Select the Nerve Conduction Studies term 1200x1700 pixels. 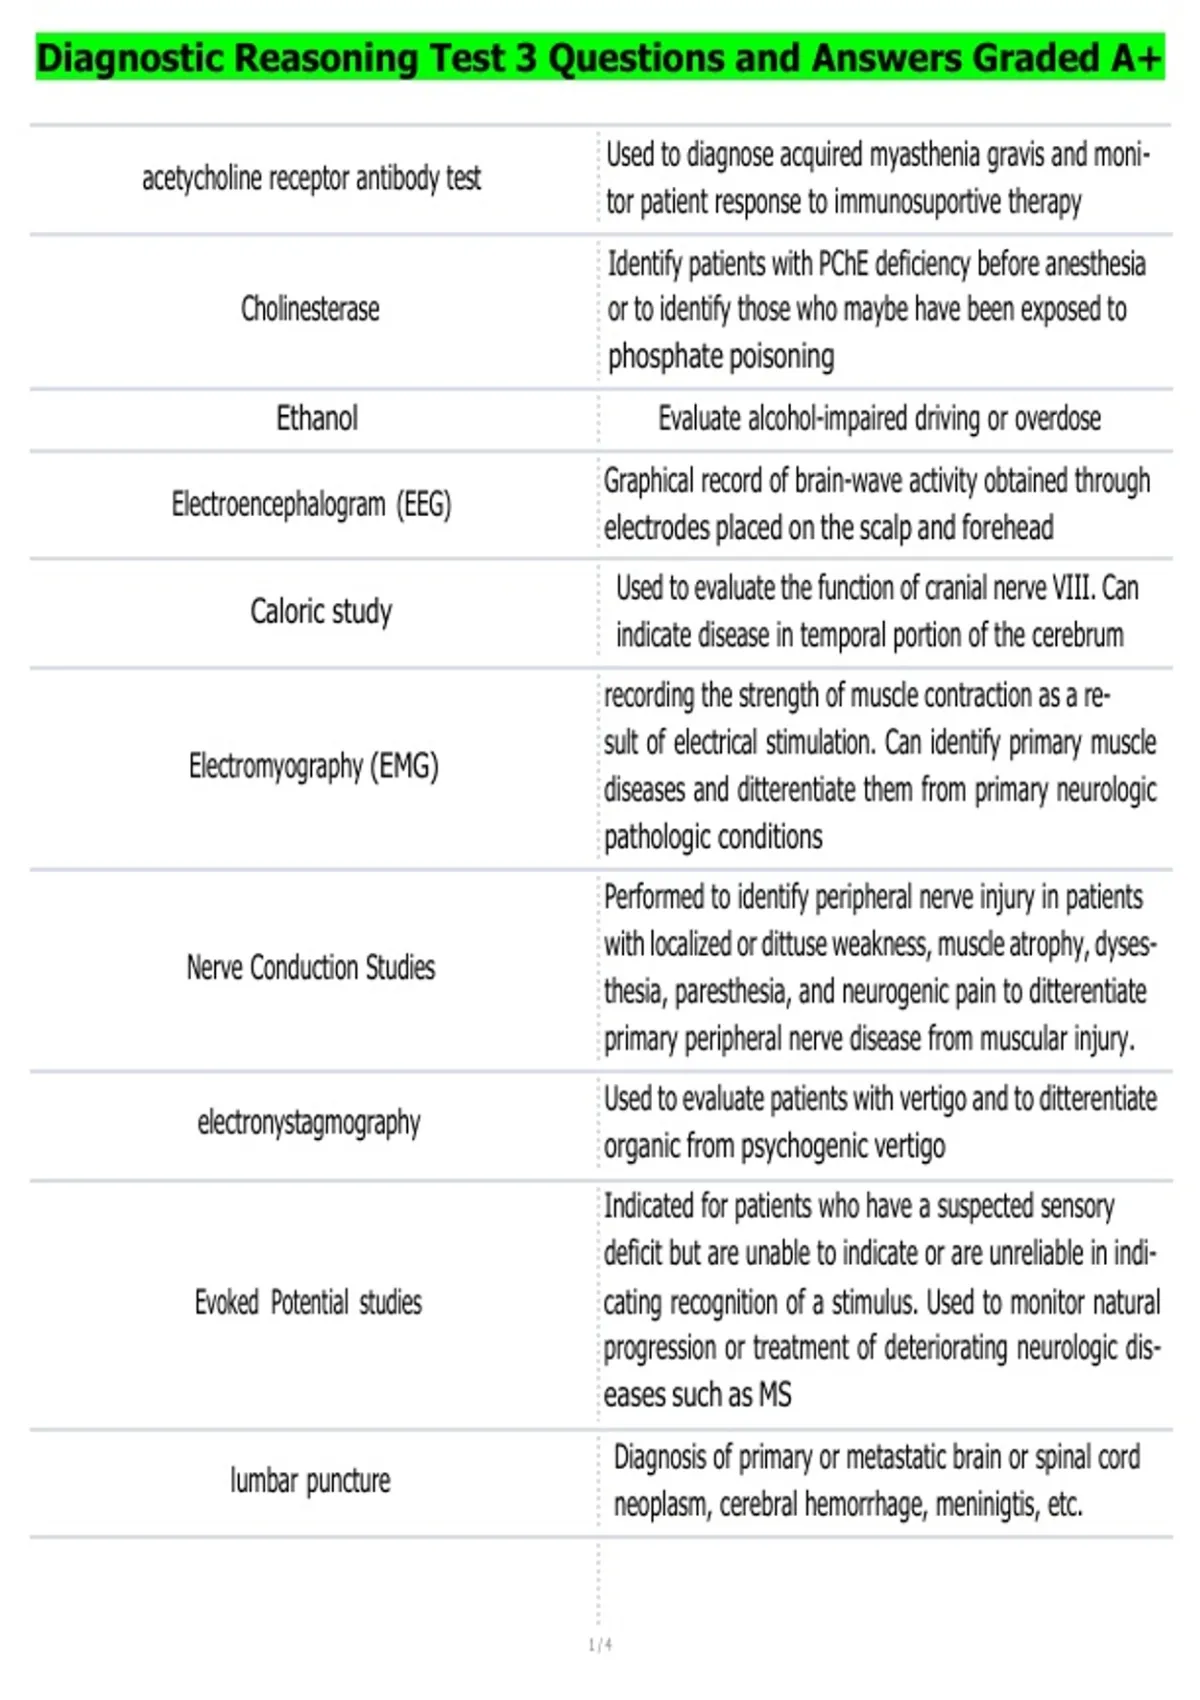[x=311, y=967]
